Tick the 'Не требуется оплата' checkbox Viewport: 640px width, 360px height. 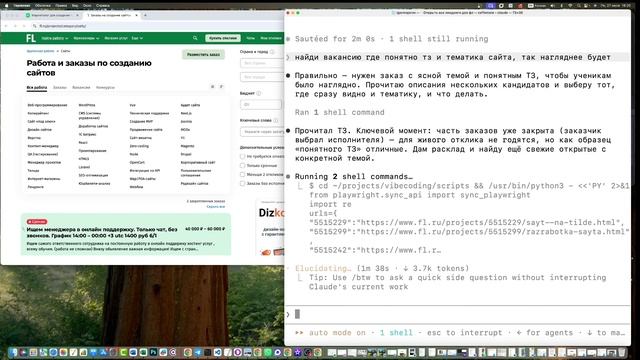(x=242, y=156)
